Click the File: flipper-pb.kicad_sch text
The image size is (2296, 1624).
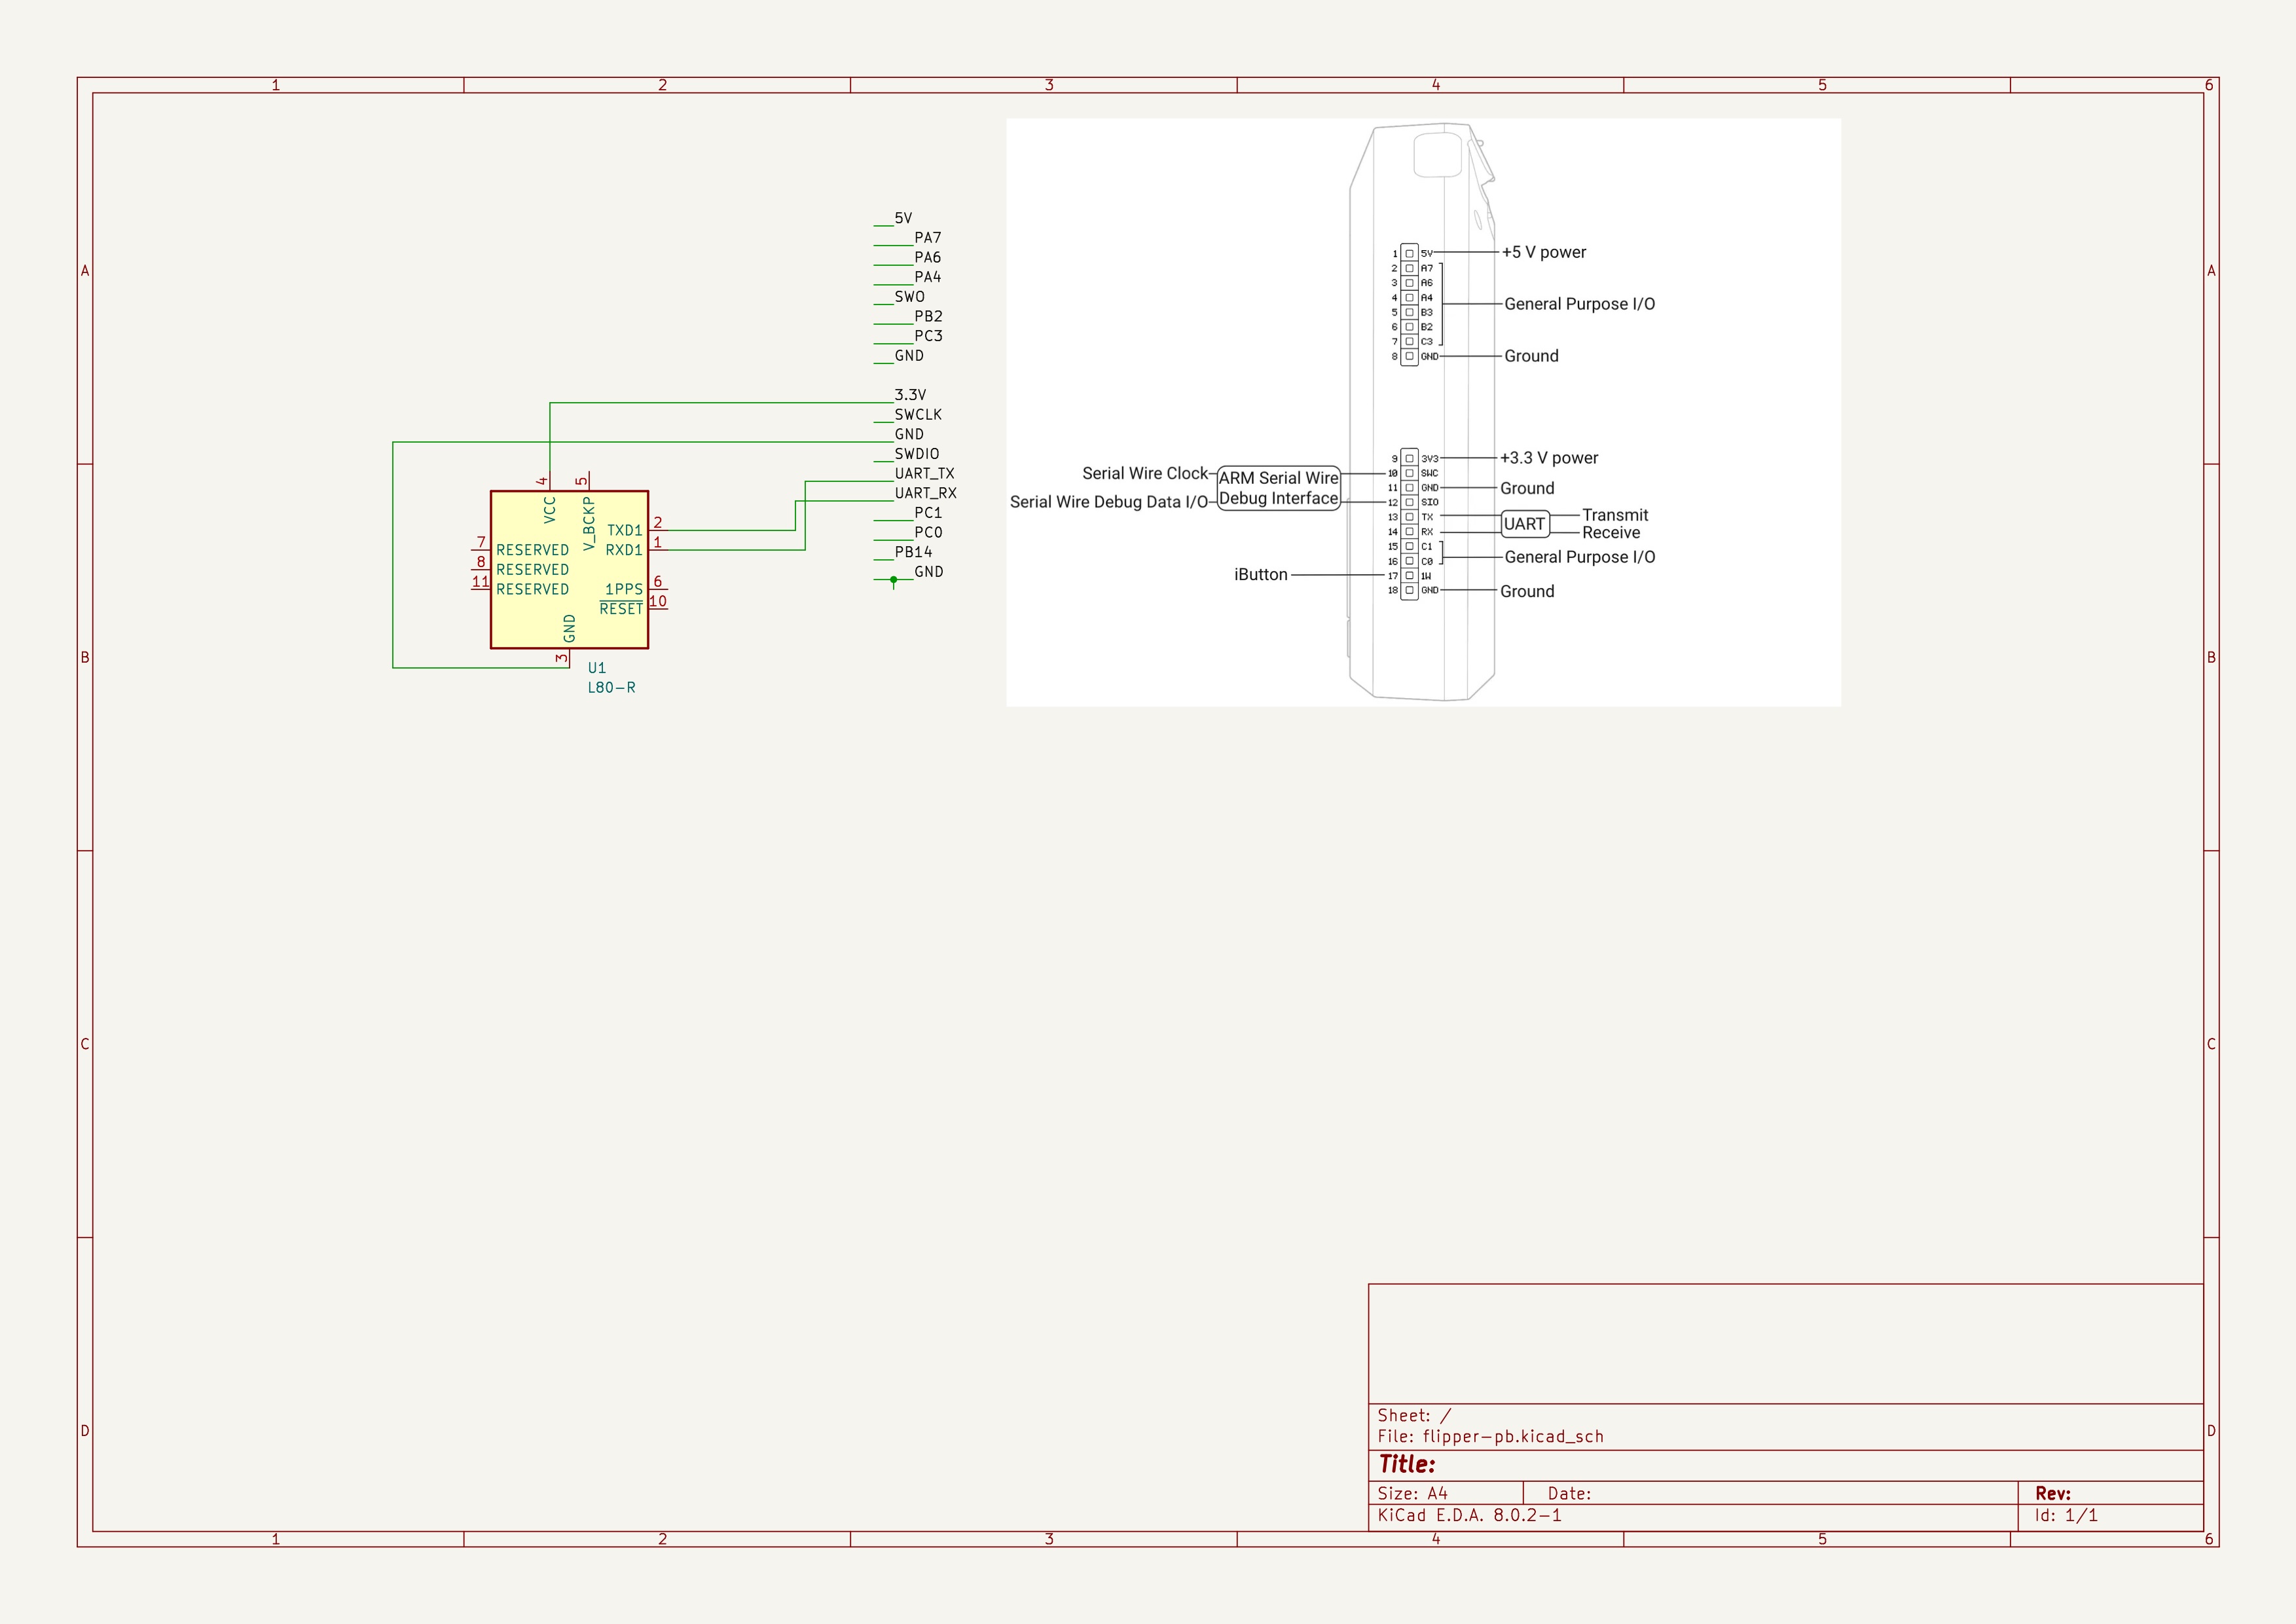coord(1490,1437)
